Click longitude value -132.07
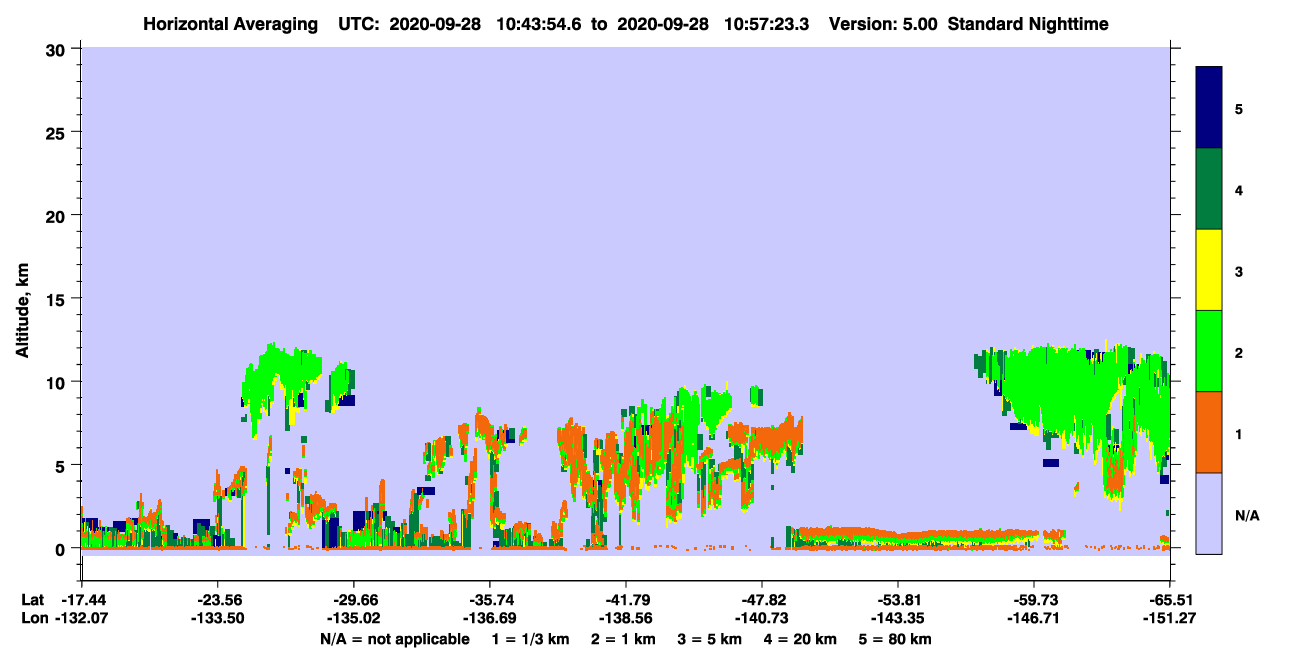The height and width of the screenshot is (667, 1300). 81,619
